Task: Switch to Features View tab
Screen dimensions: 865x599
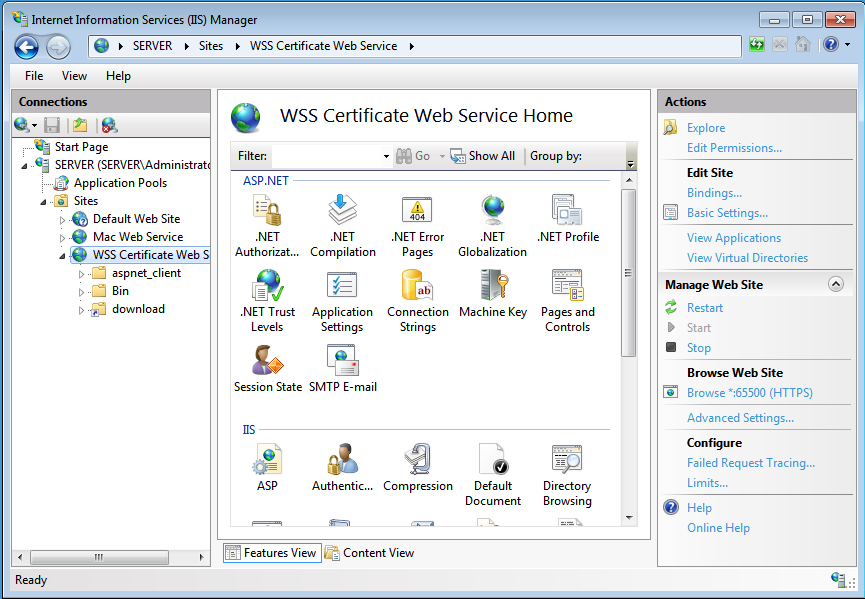Action: pyautogui.click(x=273, y=553)
